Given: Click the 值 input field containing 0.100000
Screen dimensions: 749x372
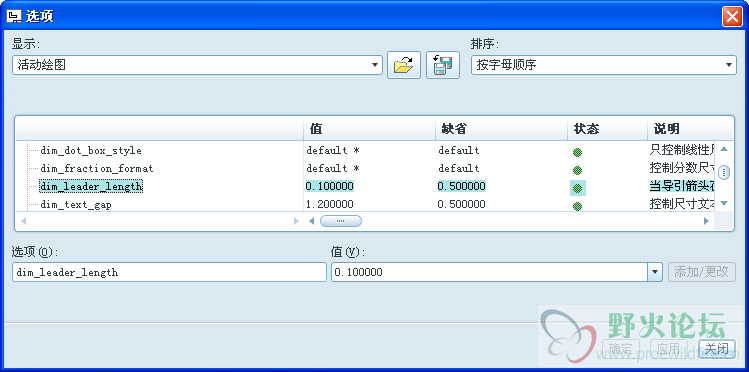Looking at the screenshot, I should tap(490, 272).
